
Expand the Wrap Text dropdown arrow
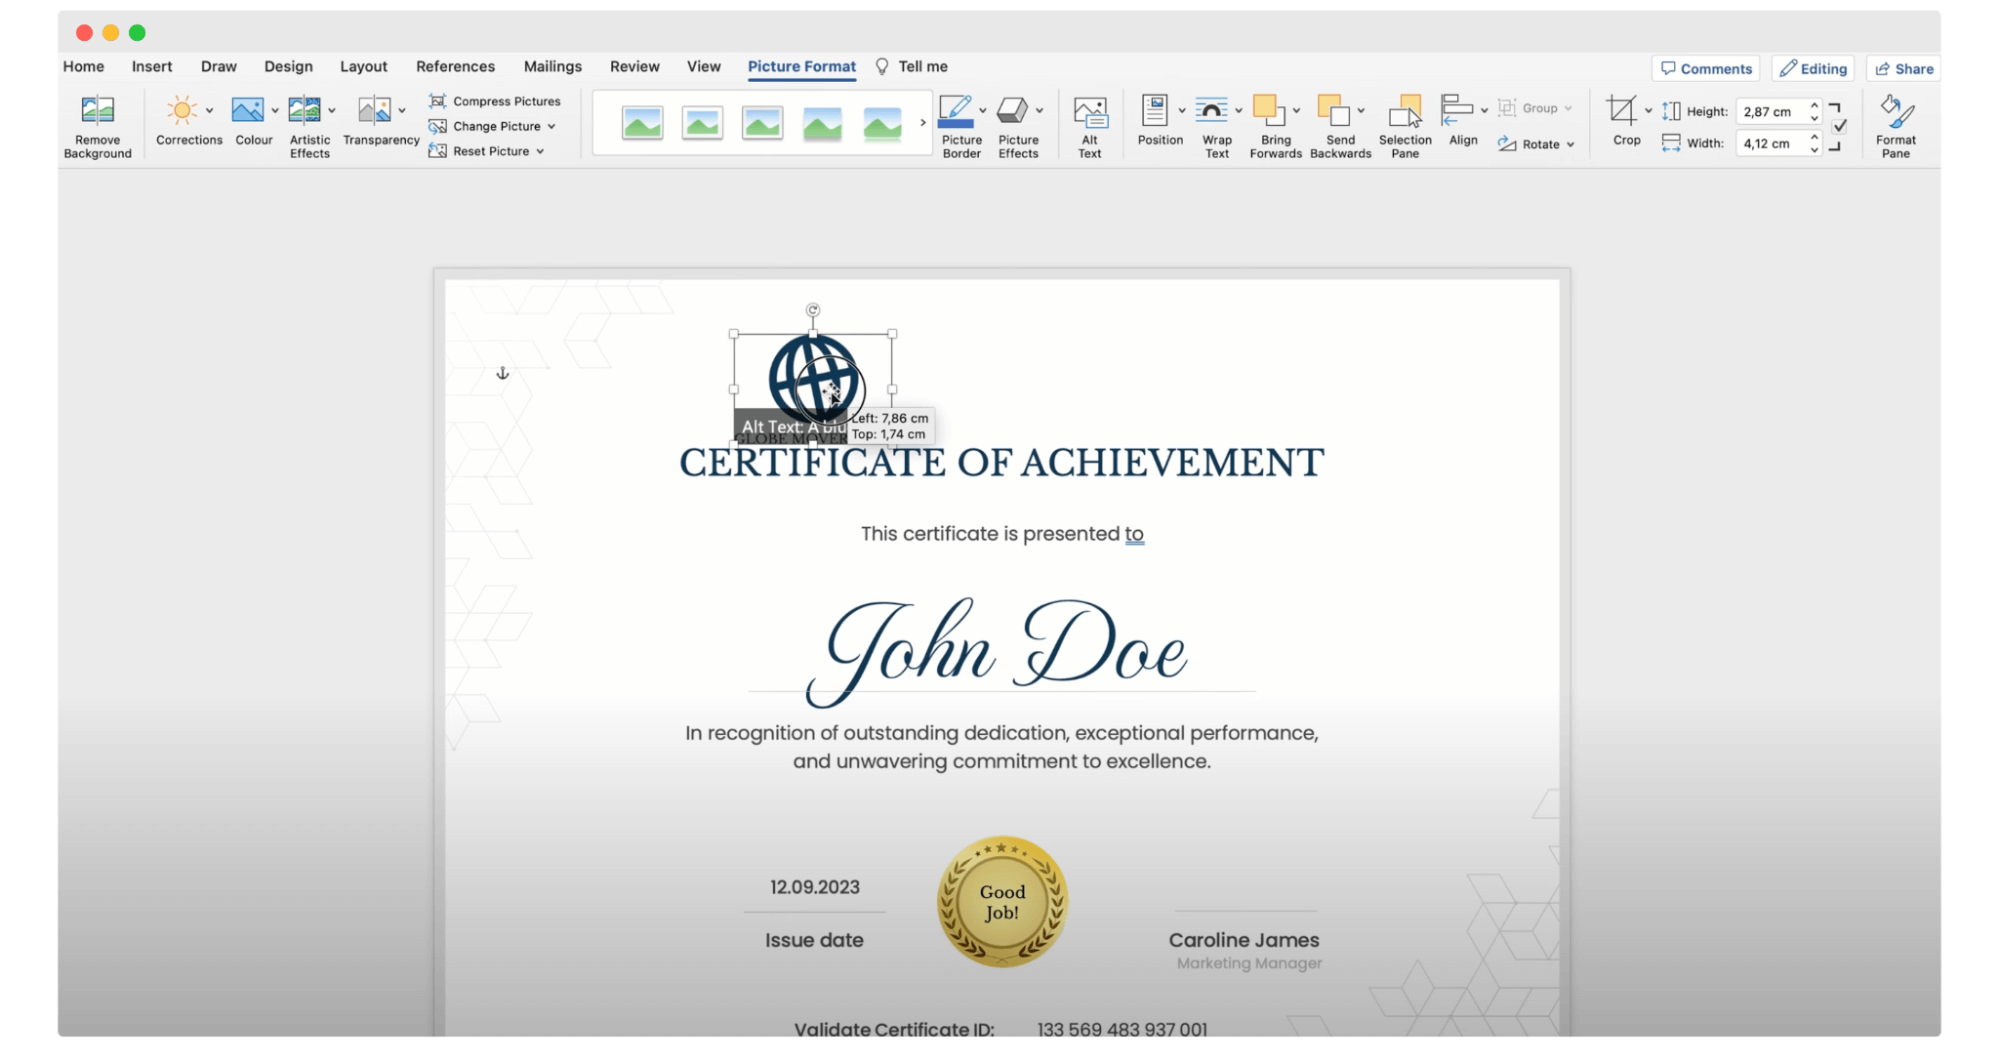(1238, 111)
